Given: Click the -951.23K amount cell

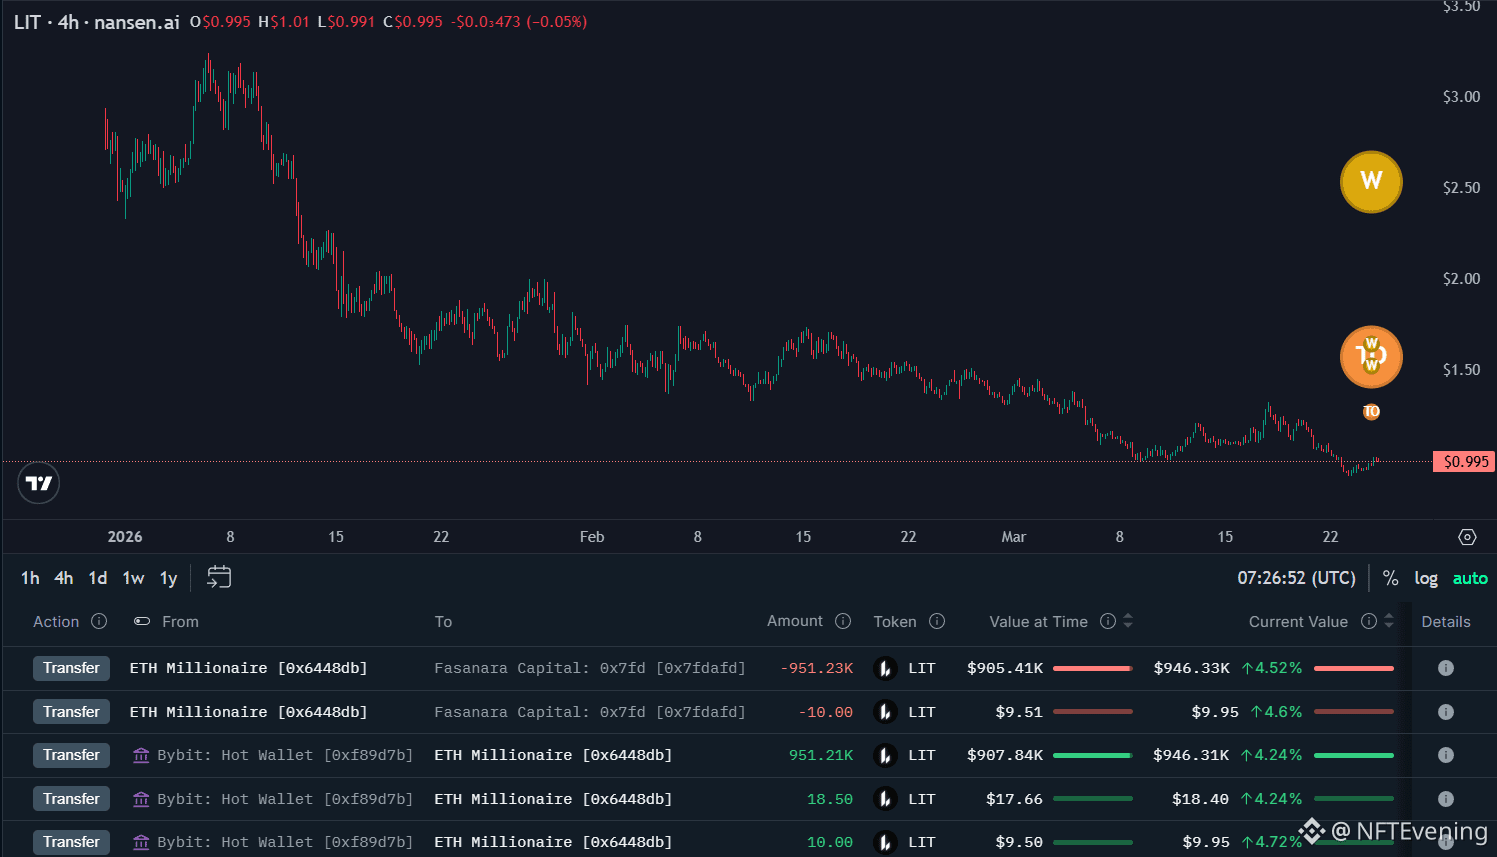Looking at the screenshot, I should pos(817,668).
